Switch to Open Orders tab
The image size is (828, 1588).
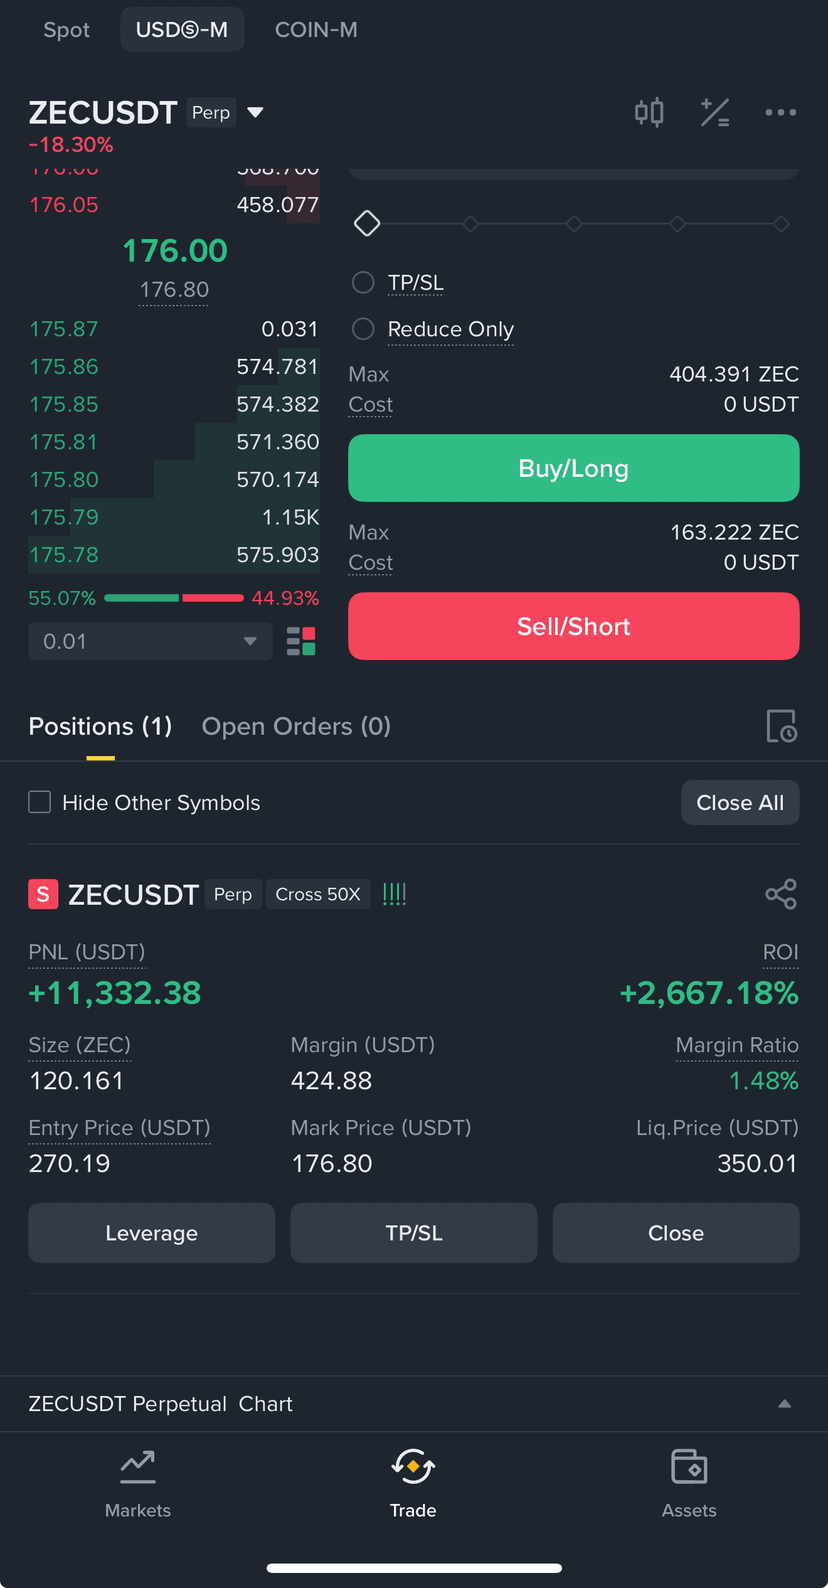pos(296,726)
